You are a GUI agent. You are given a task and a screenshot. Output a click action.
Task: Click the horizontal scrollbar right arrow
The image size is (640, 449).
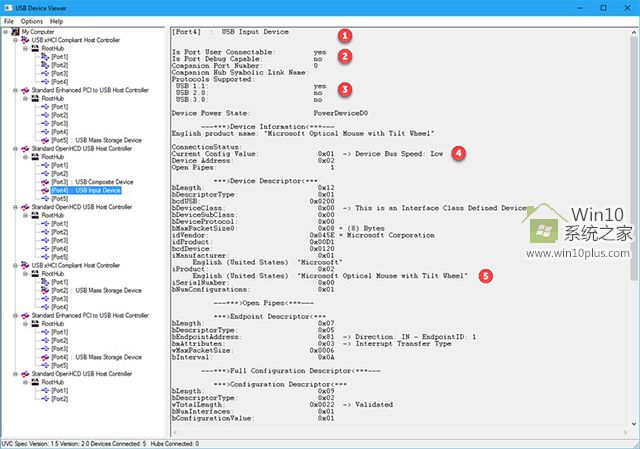pos(626,432)
